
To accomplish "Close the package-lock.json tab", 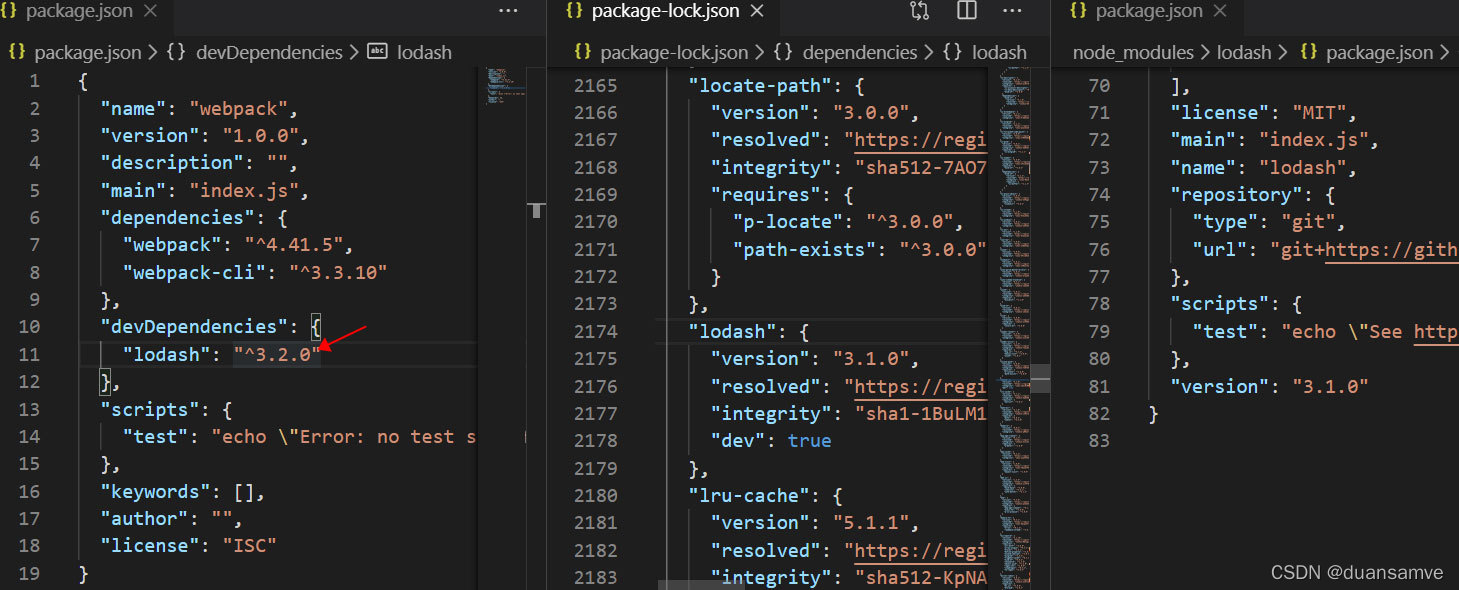I will (758, 12).
